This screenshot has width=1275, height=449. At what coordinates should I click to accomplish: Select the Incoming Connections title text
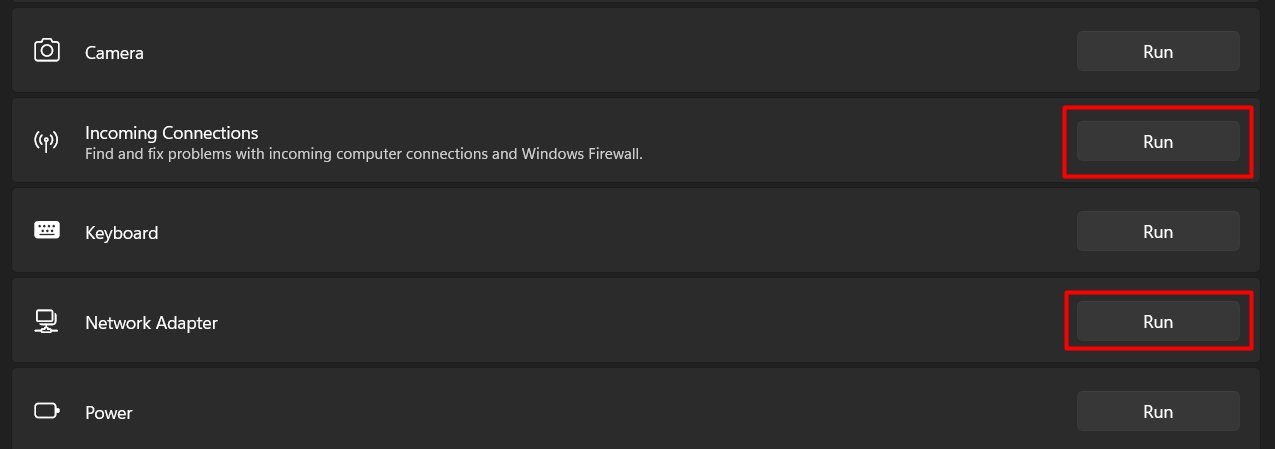[171, 133]
